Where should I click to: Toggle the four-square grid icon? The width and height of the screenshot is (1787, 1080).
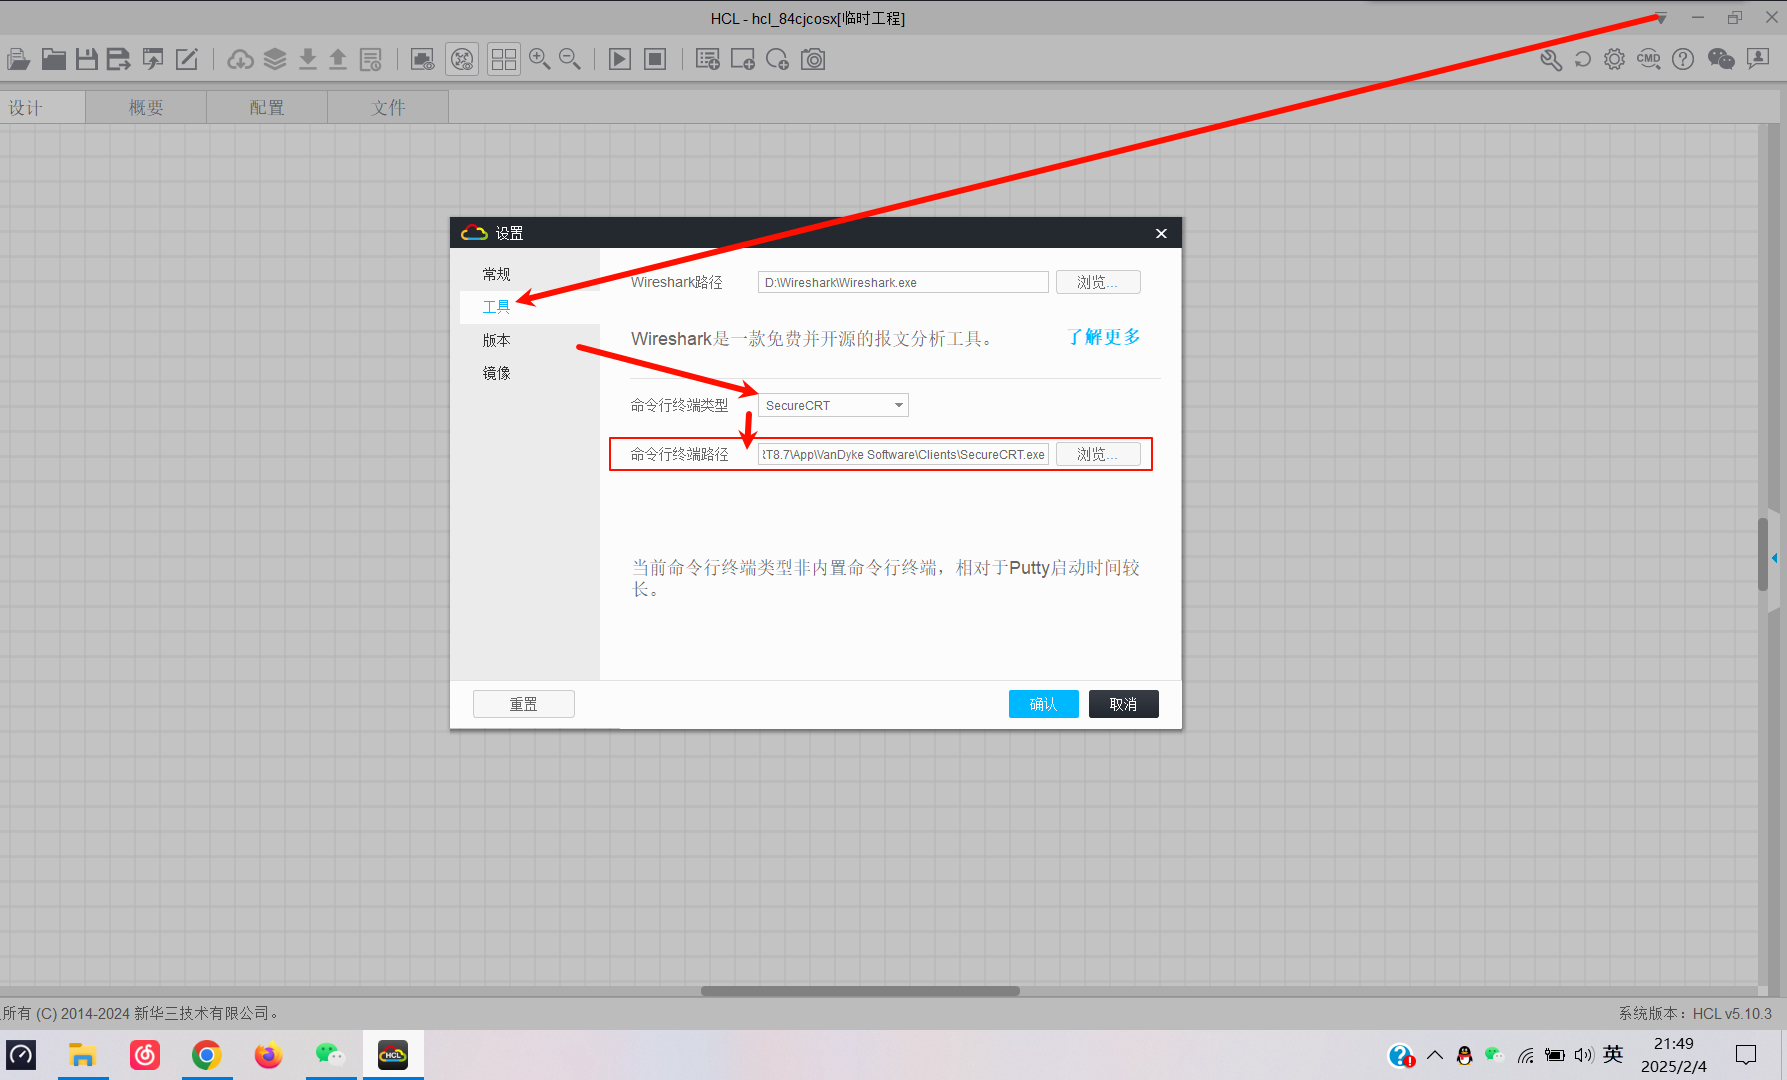click(504, 59)
